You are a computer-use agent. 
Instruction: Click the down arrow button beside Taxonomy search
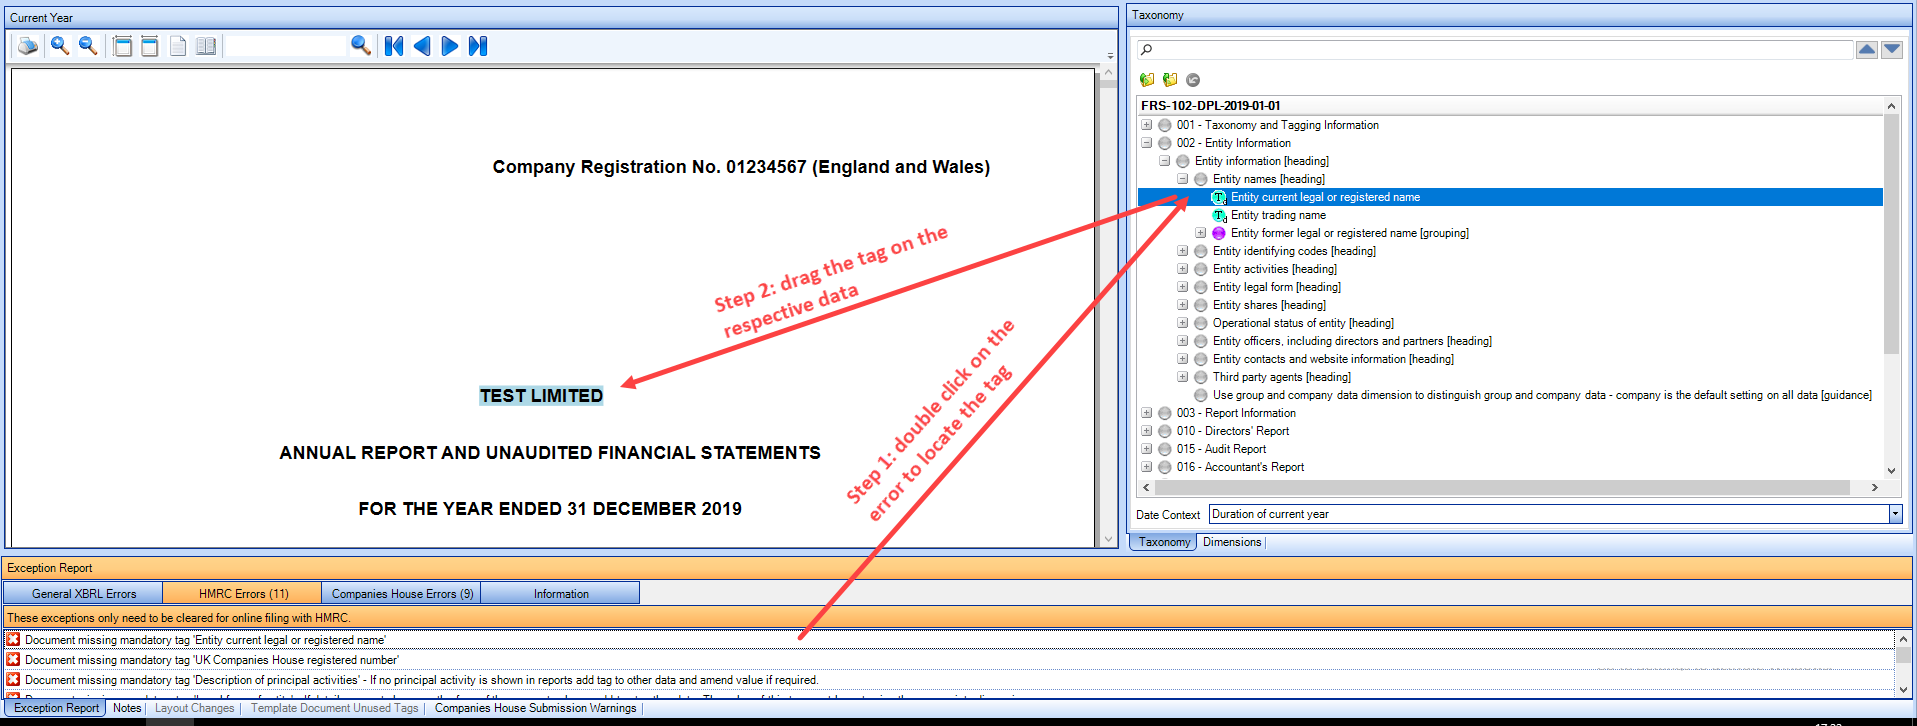[1892, 49]
